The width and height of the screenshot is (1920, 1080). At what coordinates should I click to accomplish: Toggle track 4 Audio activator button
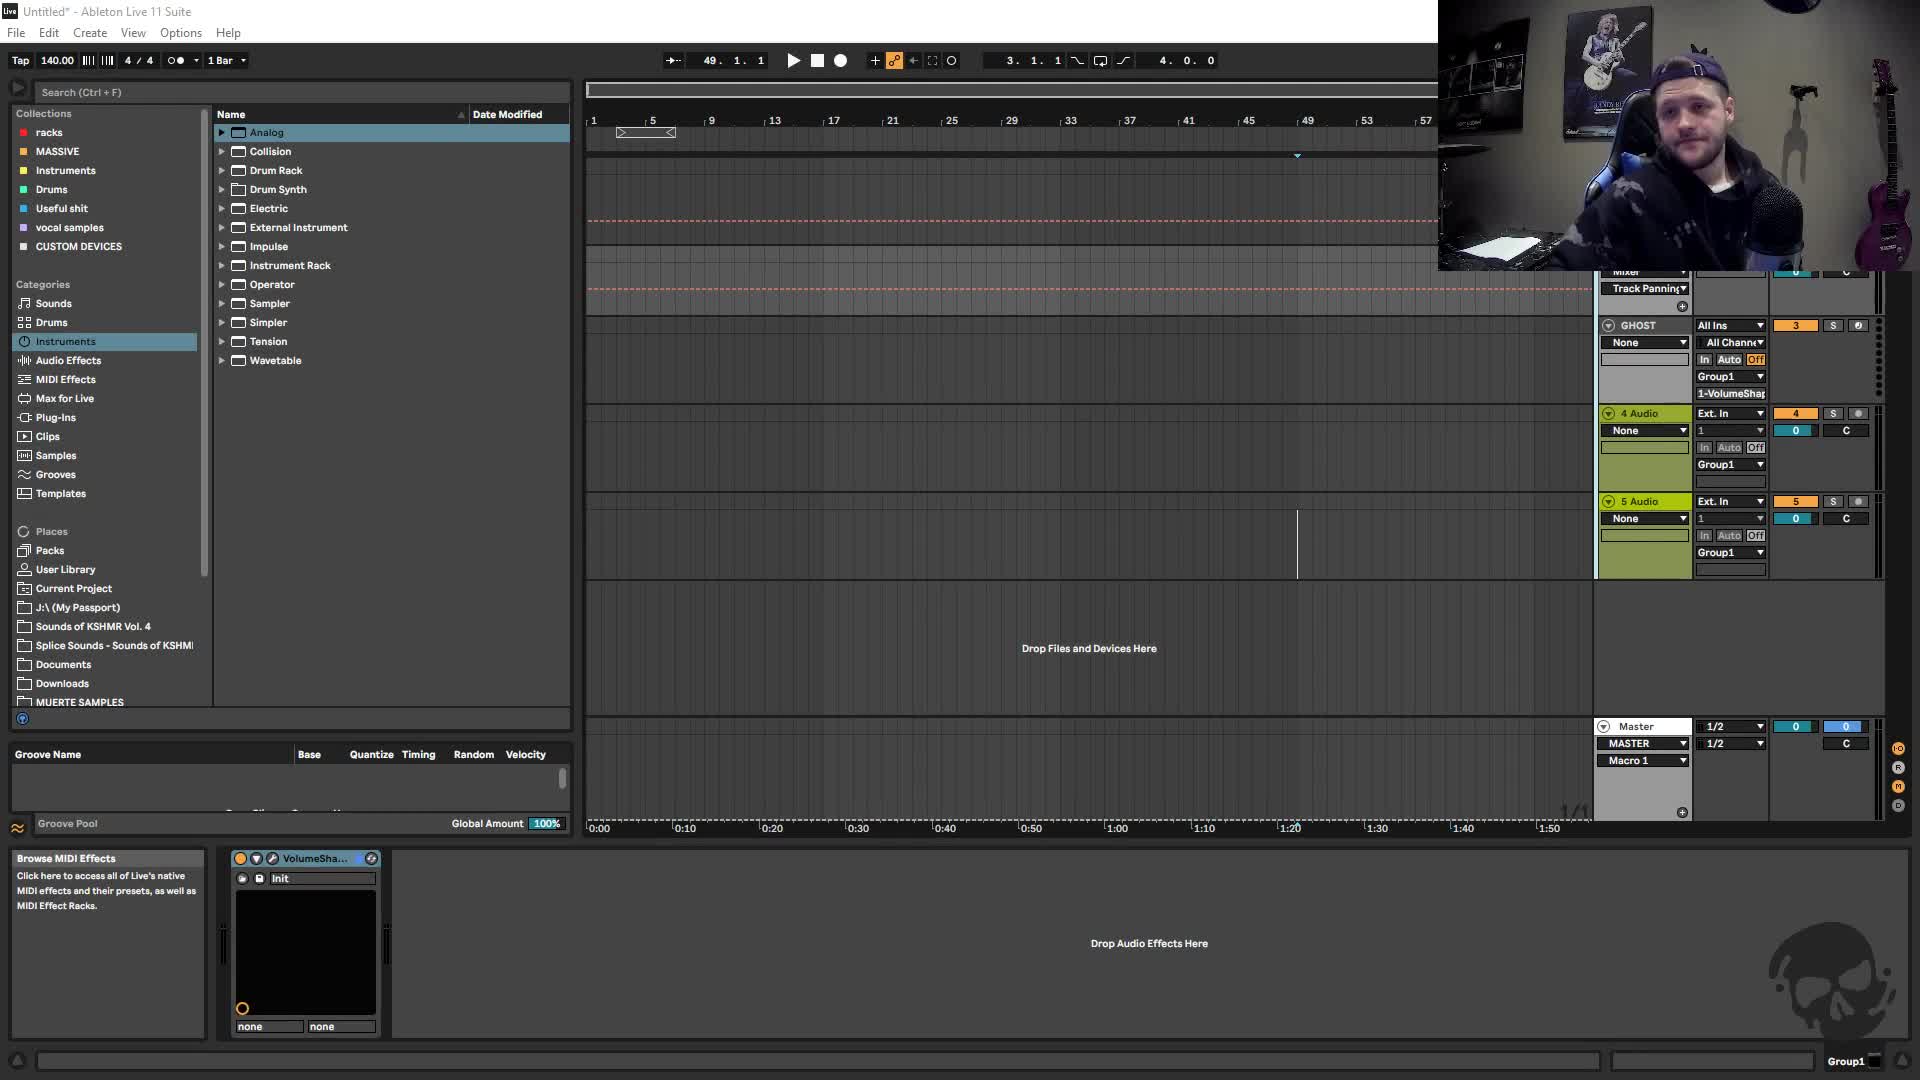(1795, 413)
